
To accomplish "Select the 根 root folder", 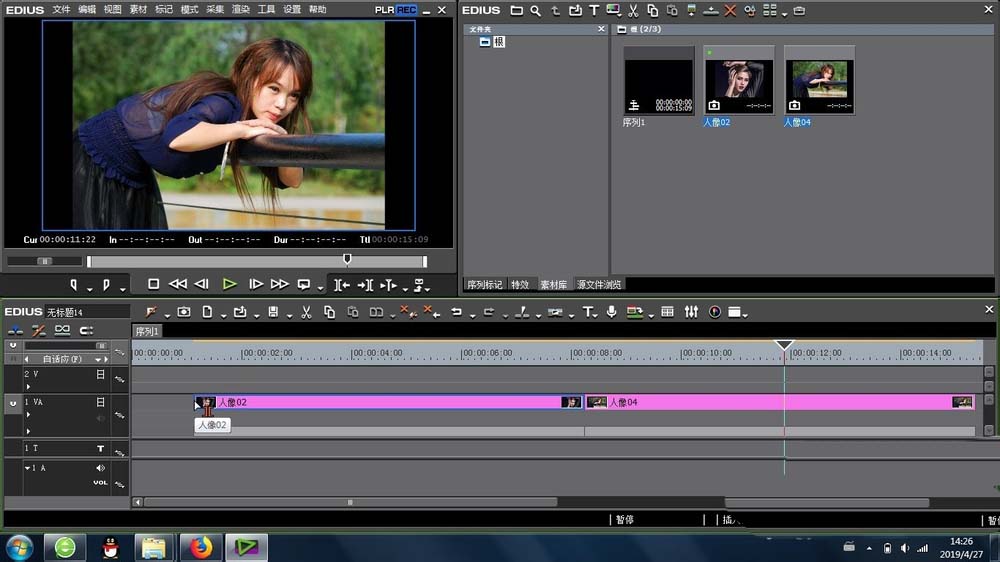I will click(x=499, y=41).
